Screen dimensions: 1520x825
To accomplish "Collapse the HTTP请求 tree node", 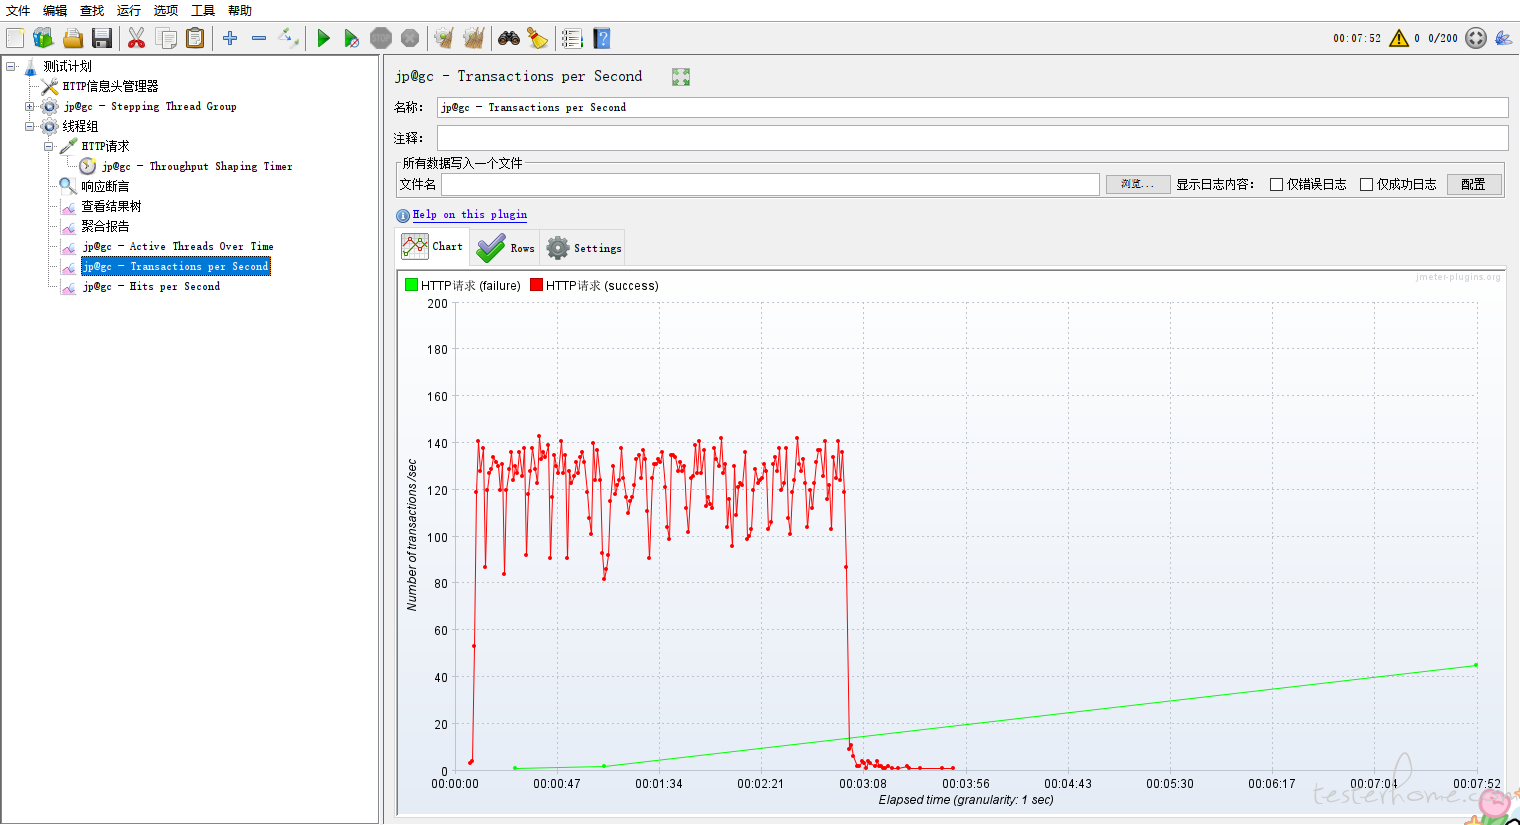I will 48,146.
